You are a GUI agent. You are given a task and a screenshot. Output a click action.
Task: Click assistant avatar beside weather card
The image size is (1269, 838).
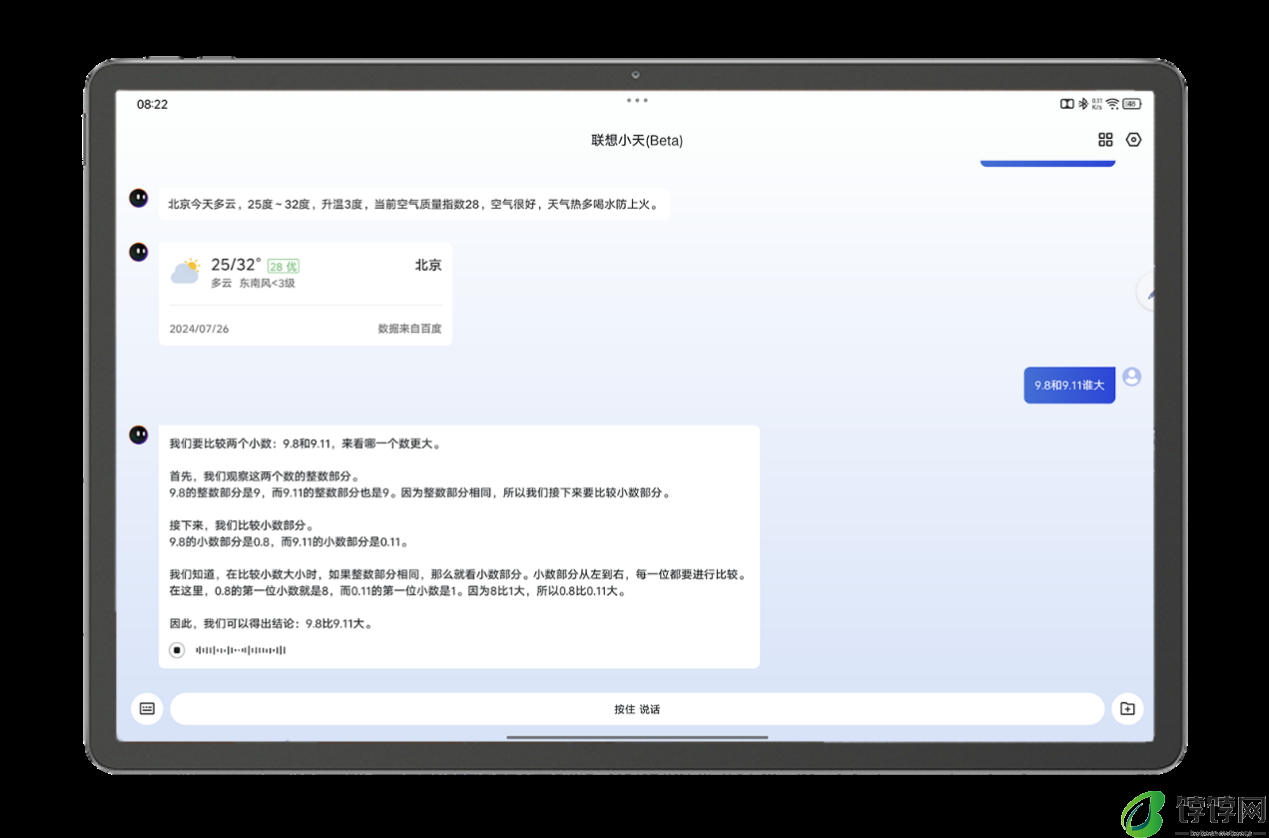coord(139,252)
